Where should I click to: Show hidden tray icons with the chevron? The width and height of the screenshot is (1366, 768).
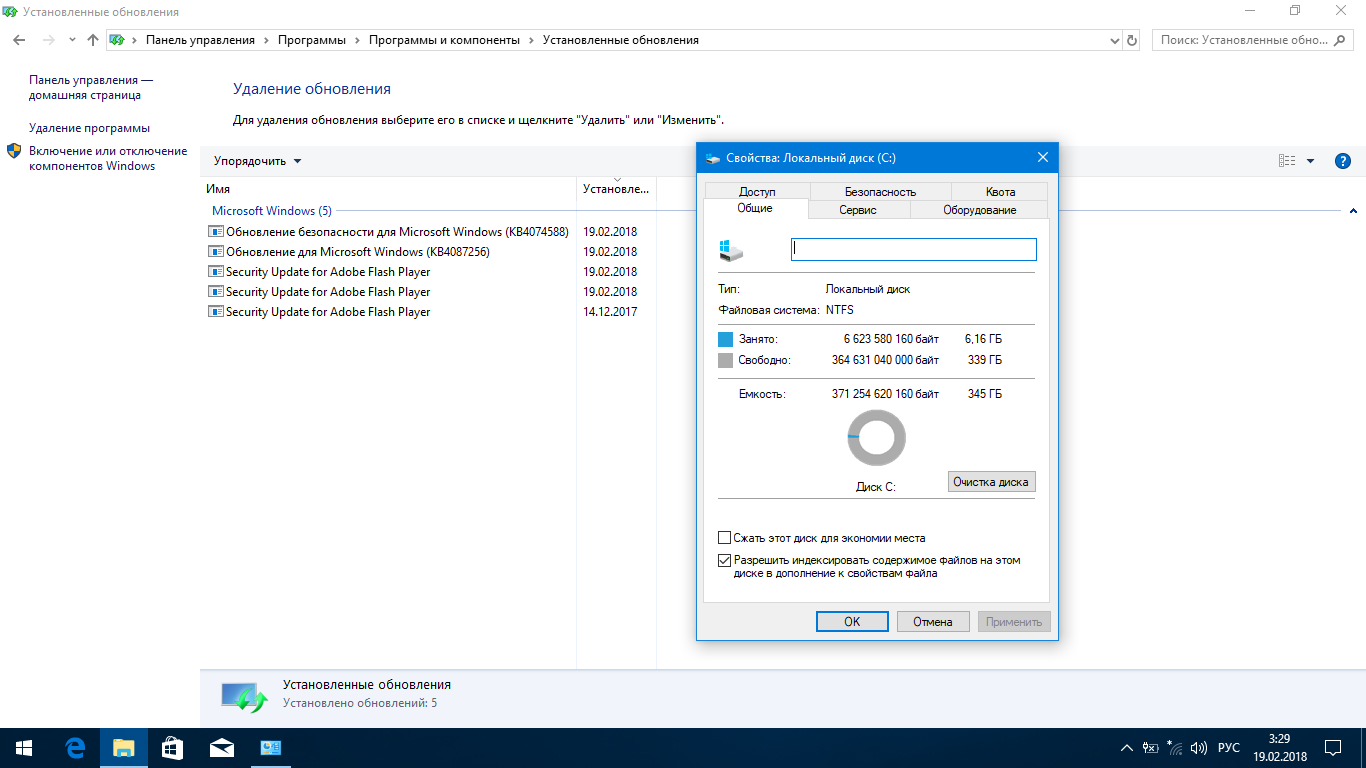click(1127, 748)
